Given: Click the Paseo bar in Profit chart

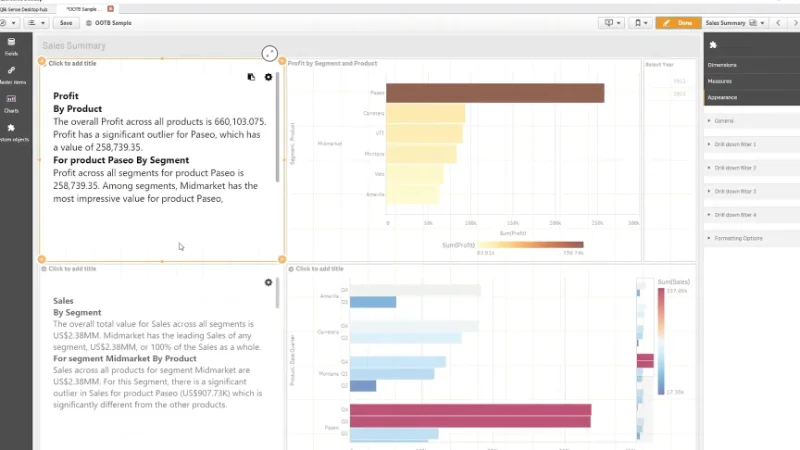Looking at the screenshot, I should (x=495, y=93).
